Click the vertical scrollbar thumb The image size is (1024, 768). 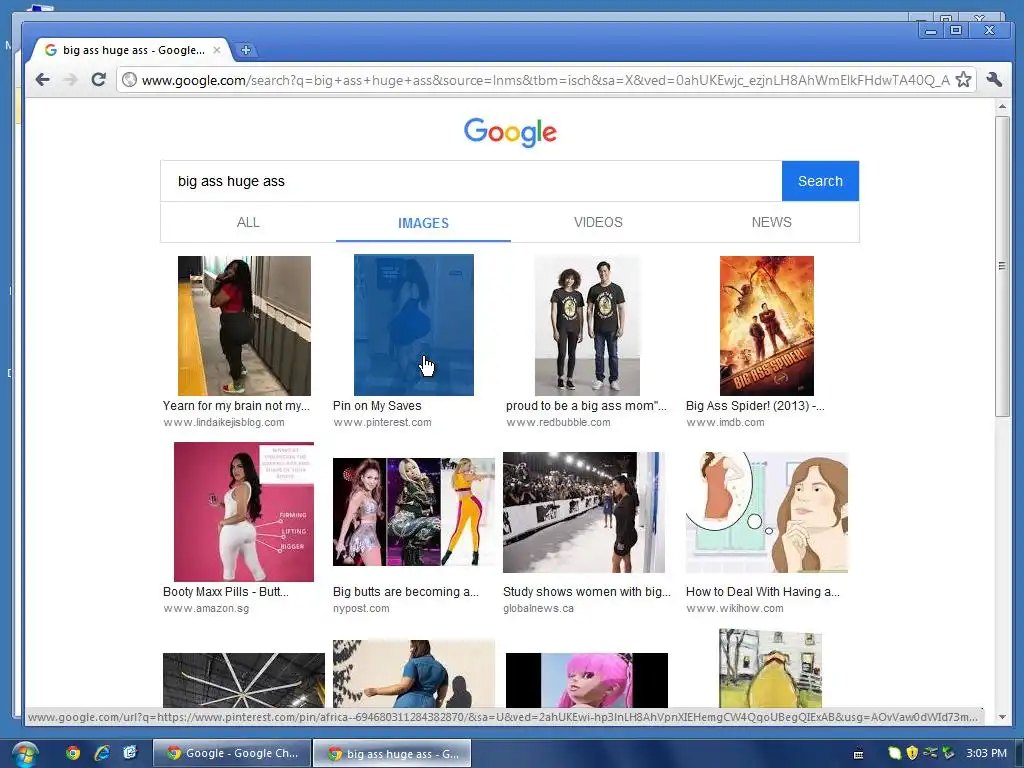pyautogui.click(x=1002, y=265)
